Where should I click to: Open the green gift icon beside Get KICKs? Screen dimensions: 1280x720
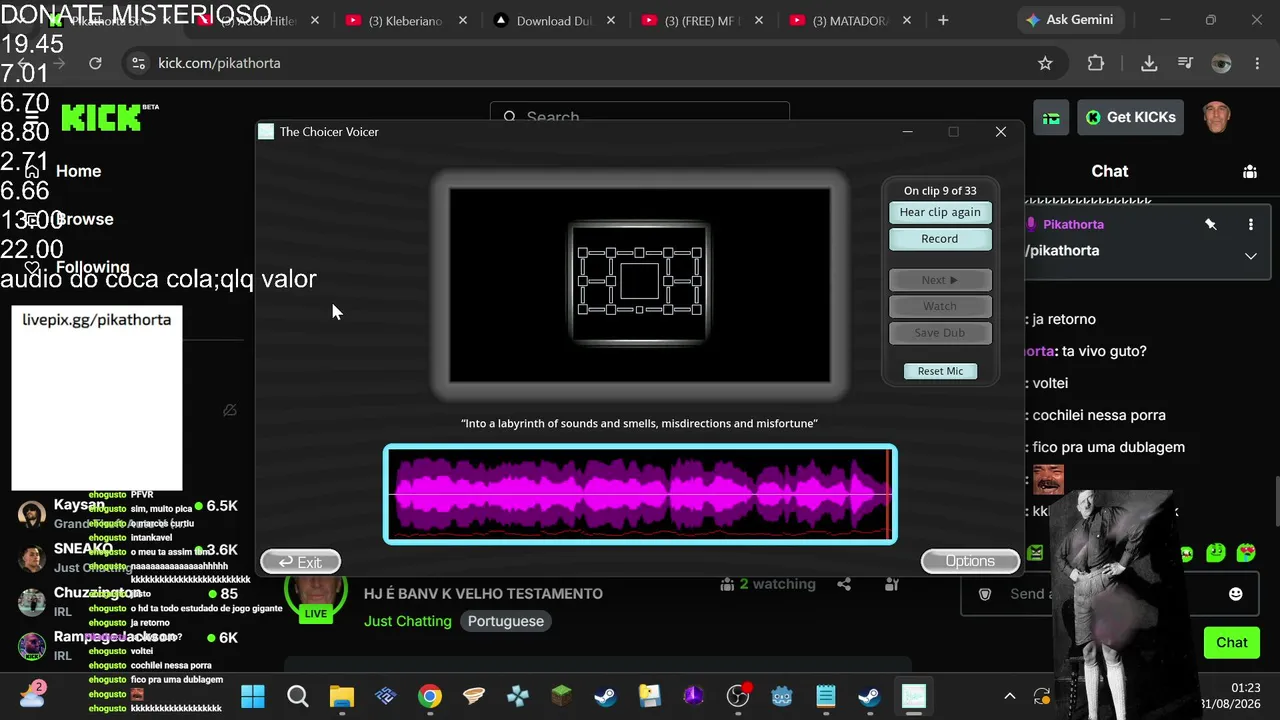1051,117
